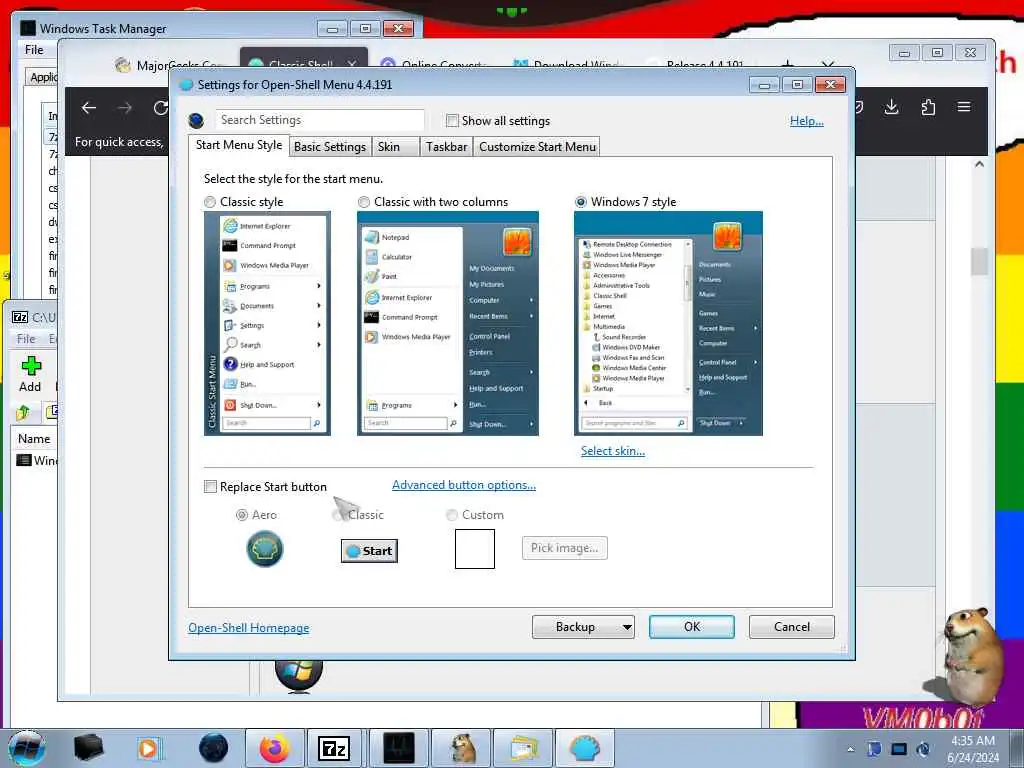Open the Taskbar tab
Viewport: 1024px width, 768px height.
coord(447,147)
